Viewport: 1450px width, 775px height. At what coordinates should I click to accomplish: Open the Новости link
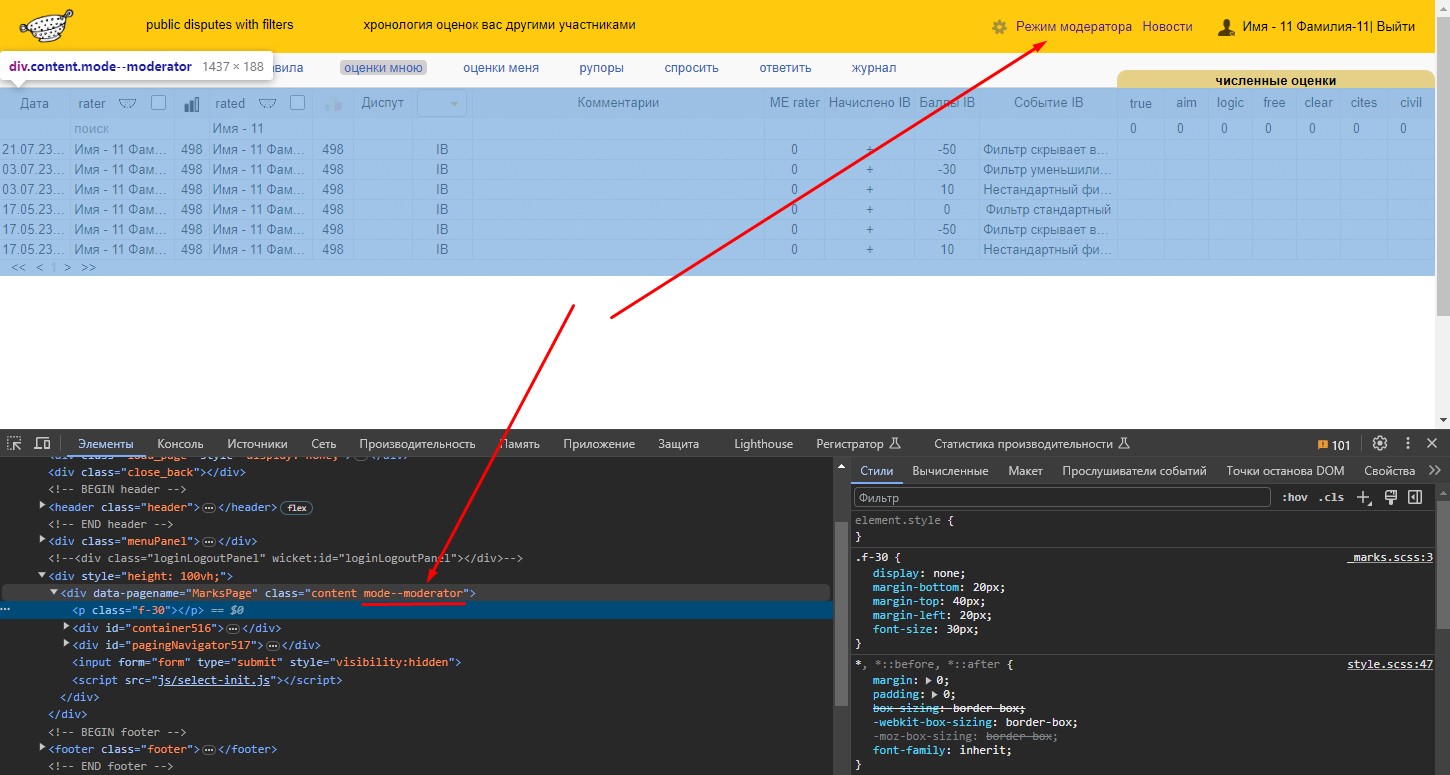pos(1167,27)
